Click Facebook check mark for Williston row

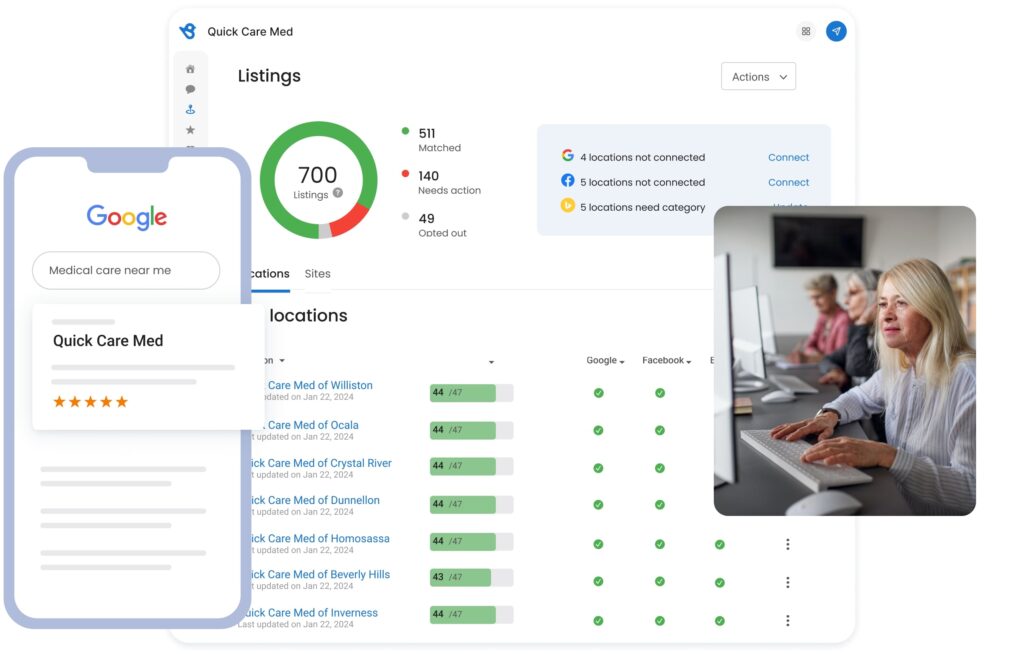(660, 393)
